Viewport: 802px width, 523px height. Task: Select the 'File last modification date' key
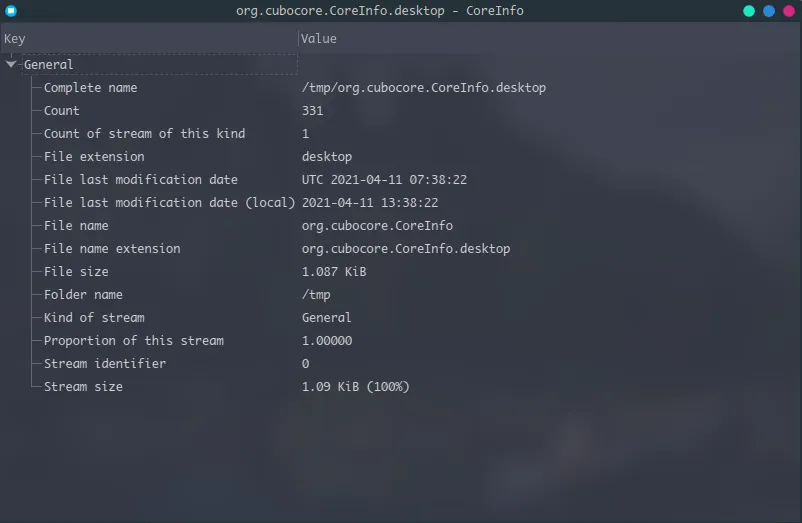point(141,179)
